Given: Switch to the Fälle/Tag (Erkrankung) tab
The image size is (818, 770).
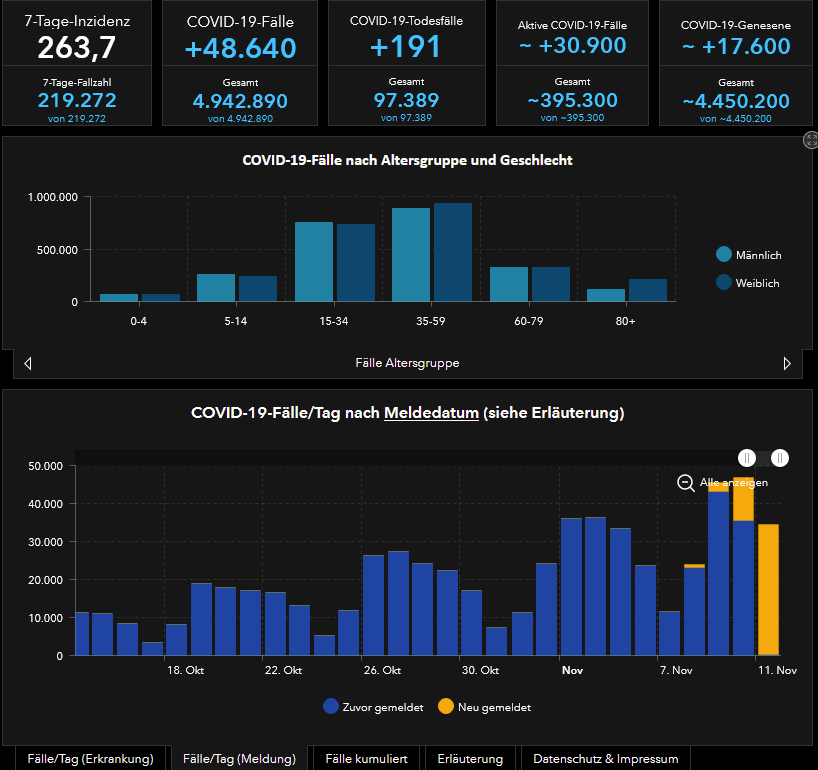Looking at the screenshot, I should click(x=90, y=758).
